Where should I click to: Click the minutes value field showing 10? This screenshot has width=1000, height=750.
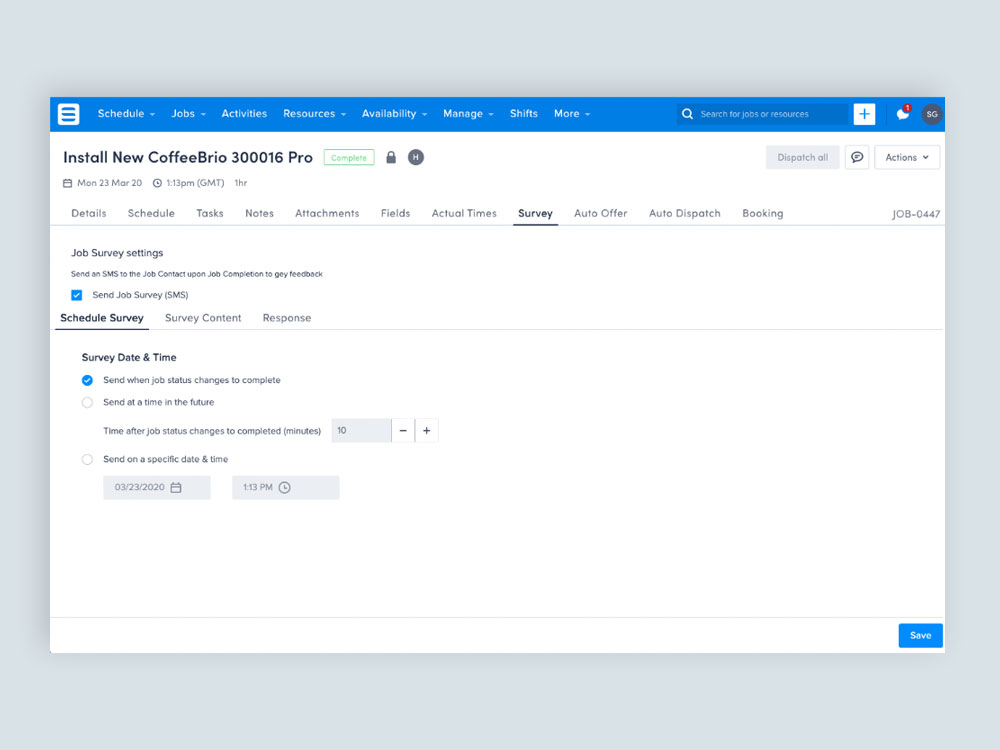[361, 430]
